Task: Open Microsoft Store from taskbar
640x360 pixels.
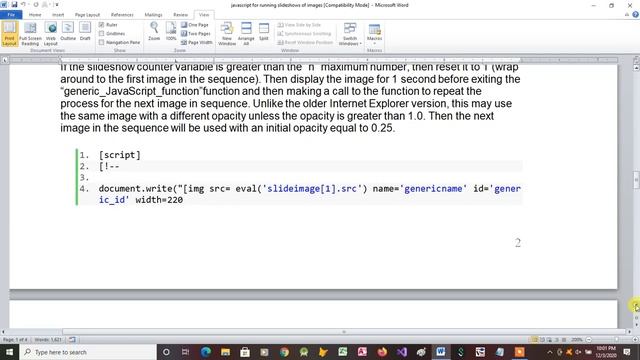Action: pos(245,352)
